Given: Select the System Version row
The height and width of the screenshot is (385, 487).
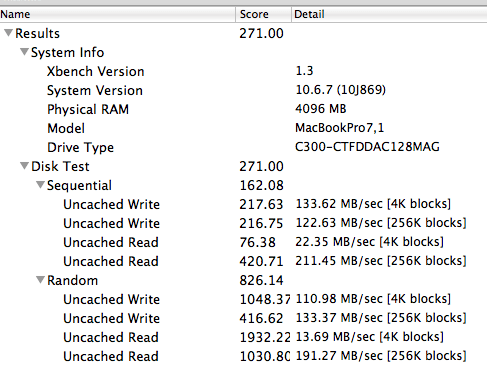Looking at the screenshot, I should click(243, 90).
